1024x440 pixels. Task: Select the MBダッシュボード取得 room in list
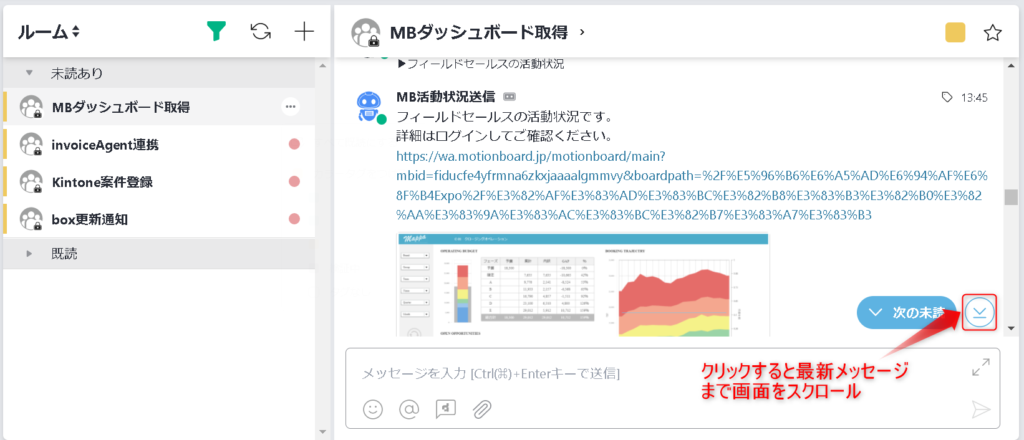(x=159, y=106)
